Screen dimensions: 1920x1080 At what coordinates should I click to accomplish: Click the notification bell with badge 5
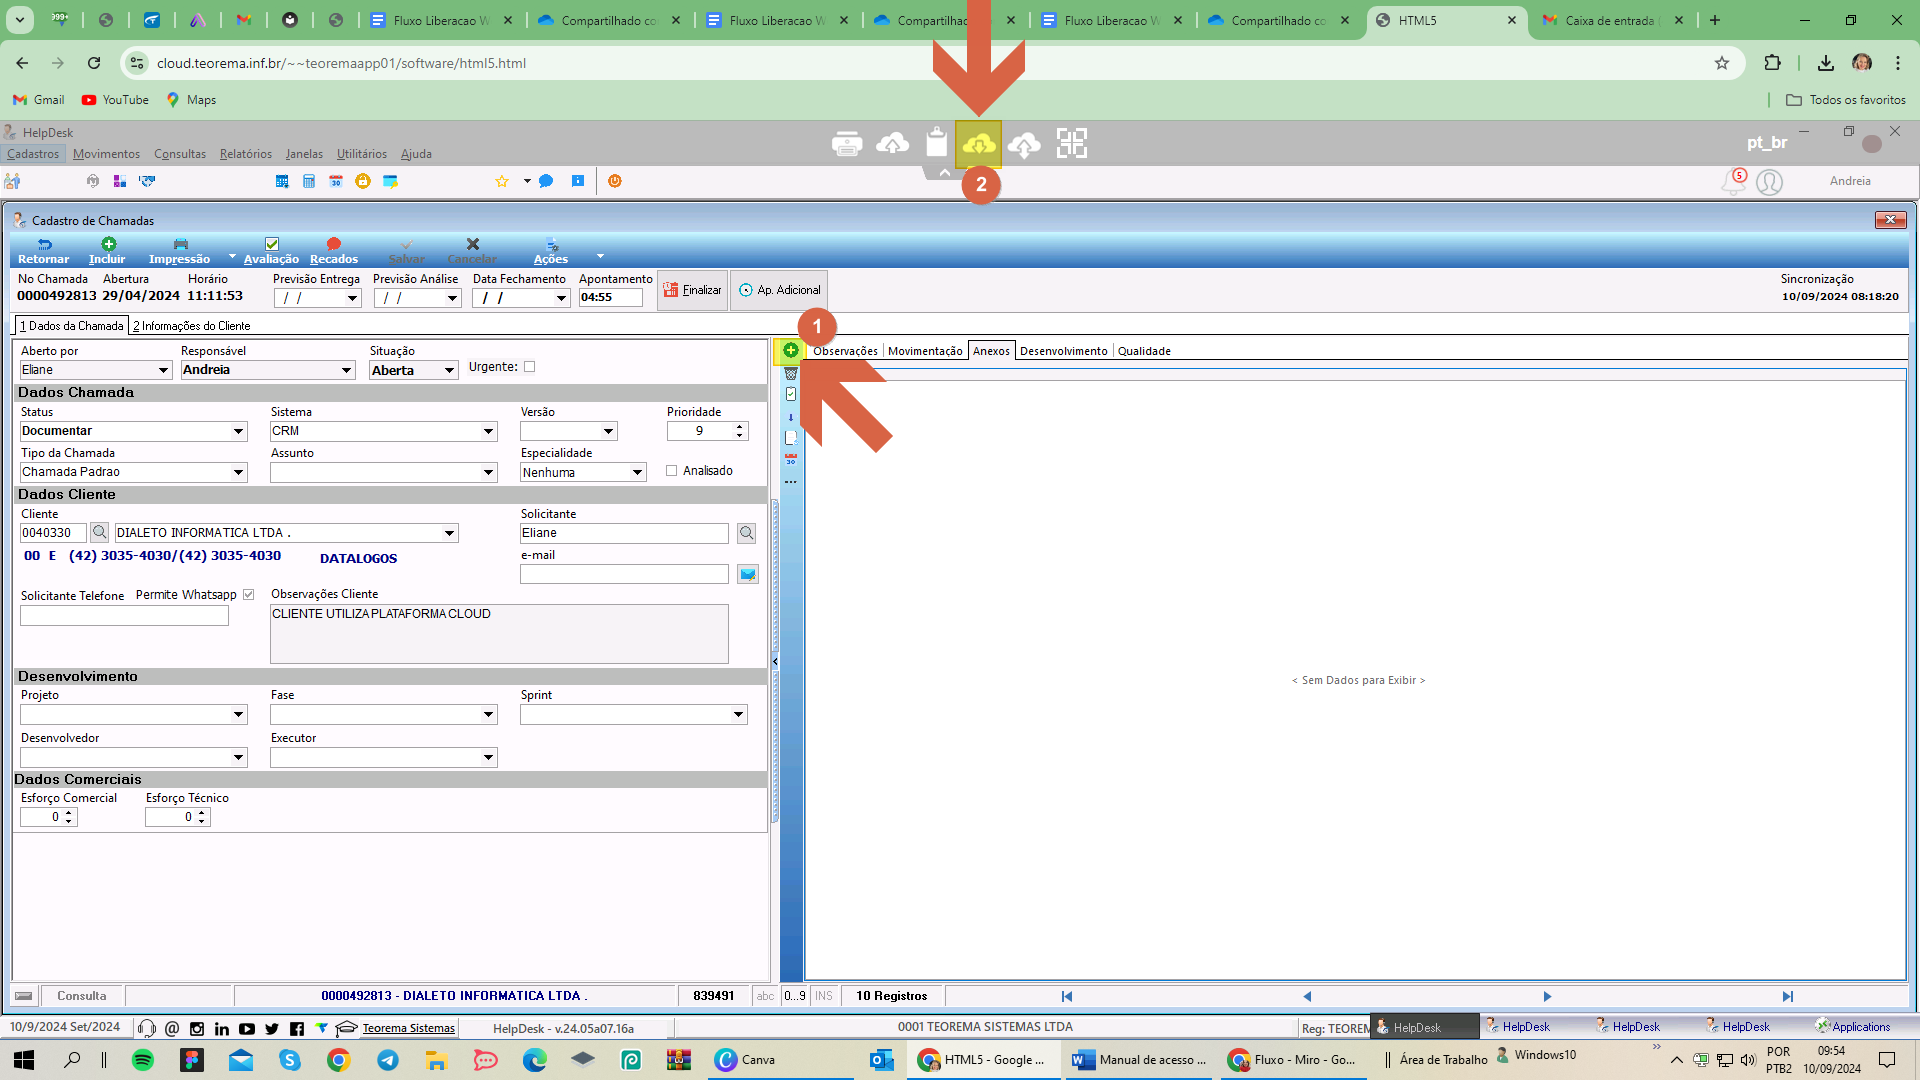point(1733,181)
